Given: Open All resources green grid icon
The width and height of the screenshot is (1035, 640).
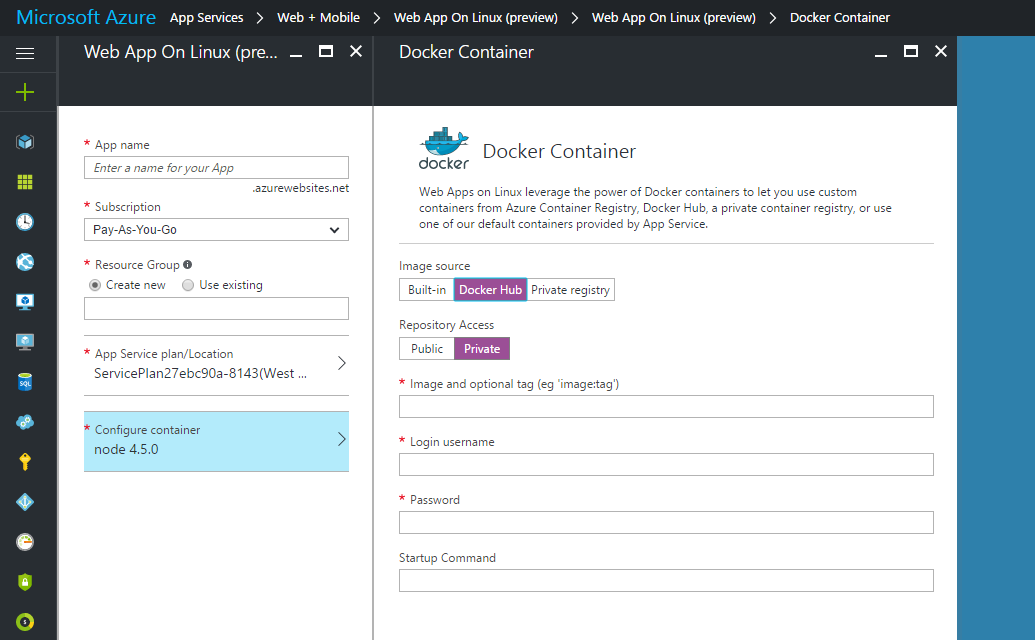Looking at the screenshot, I should click(25, 182).
